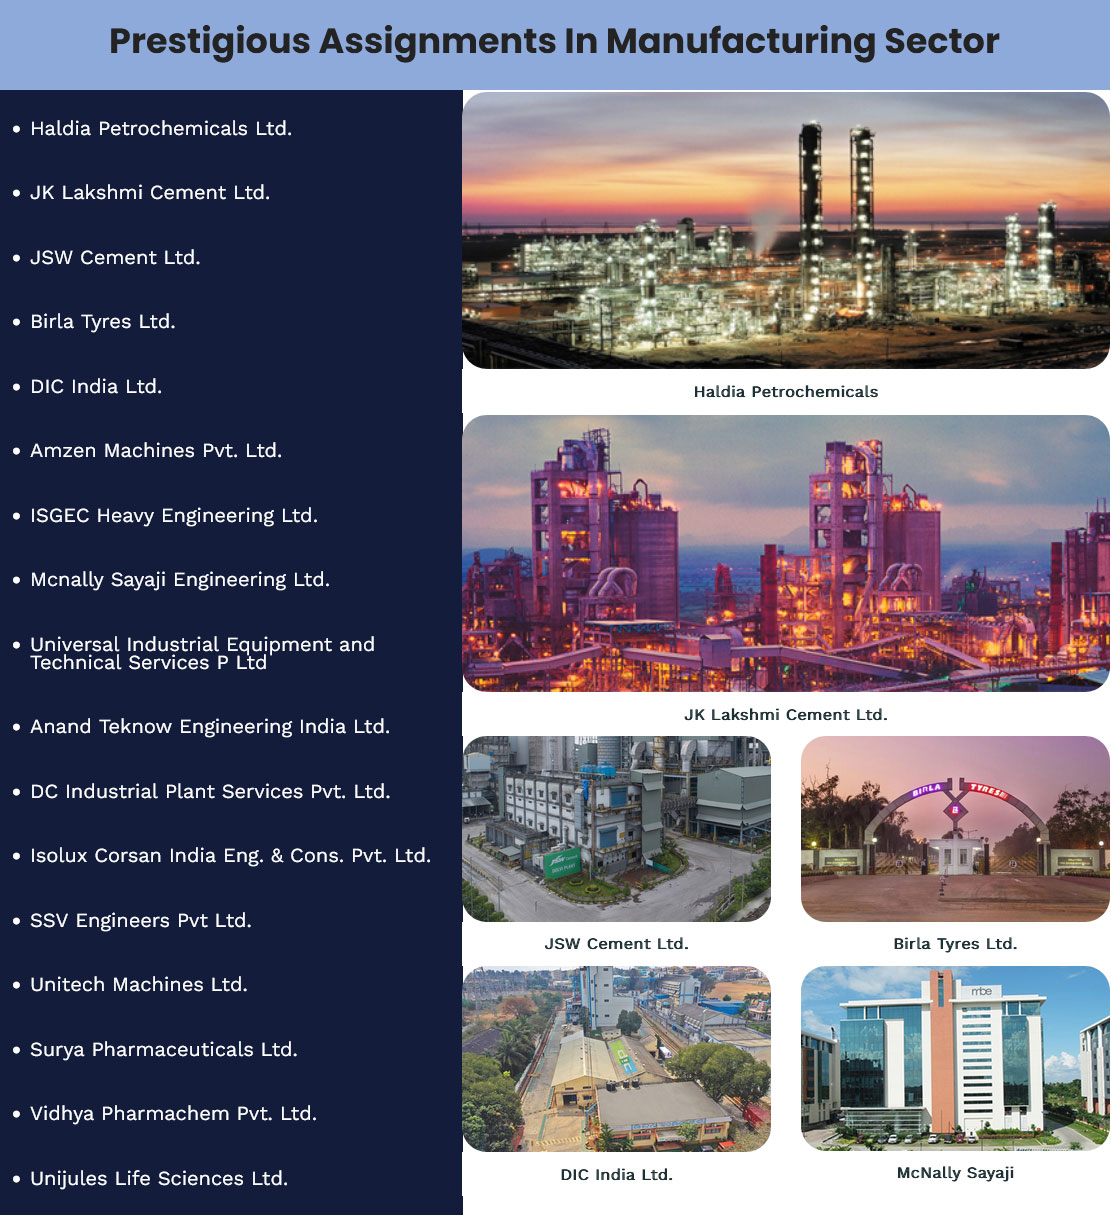The width and height of the screenshot is (1111, 1216).
Task: Select "Birla Tyres Ltd." in the list
Action: pyautogui.click(x=103, y=322)
